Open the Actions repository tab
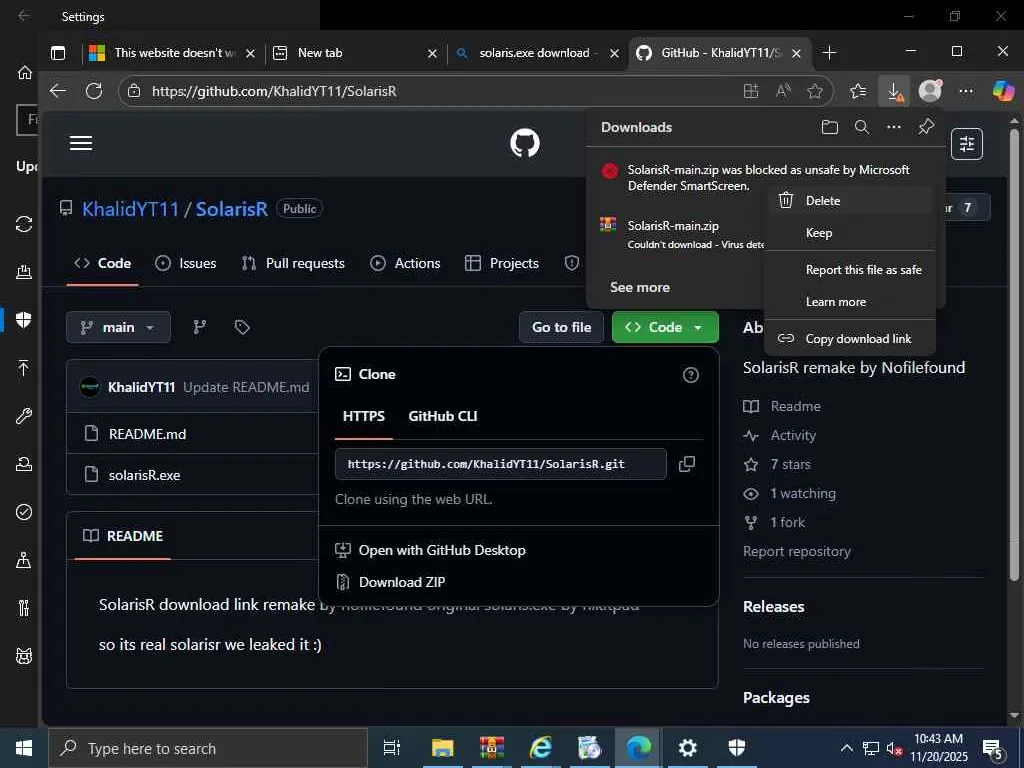The width and height of the screenshot is (1024, 768). (x=405, y=263)
